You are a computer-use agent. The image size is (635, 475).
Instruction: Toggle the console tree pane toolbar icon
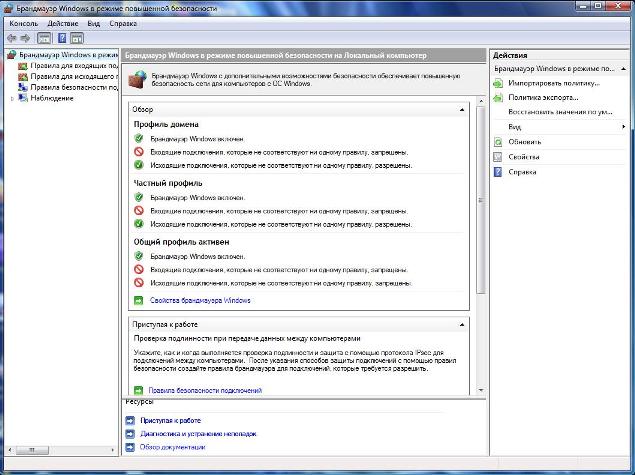coord(44,38)
